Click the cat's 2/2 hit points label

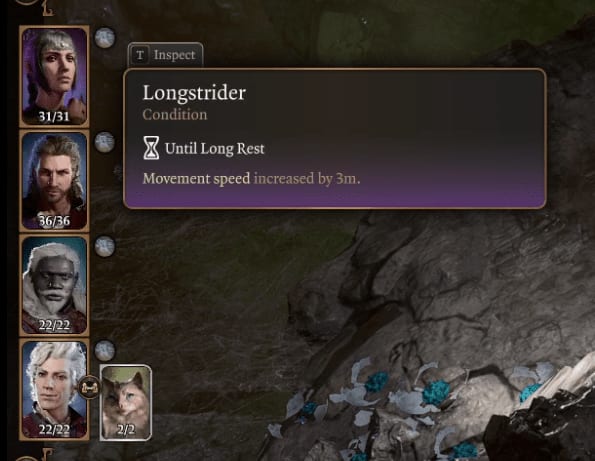pos(125,430)
